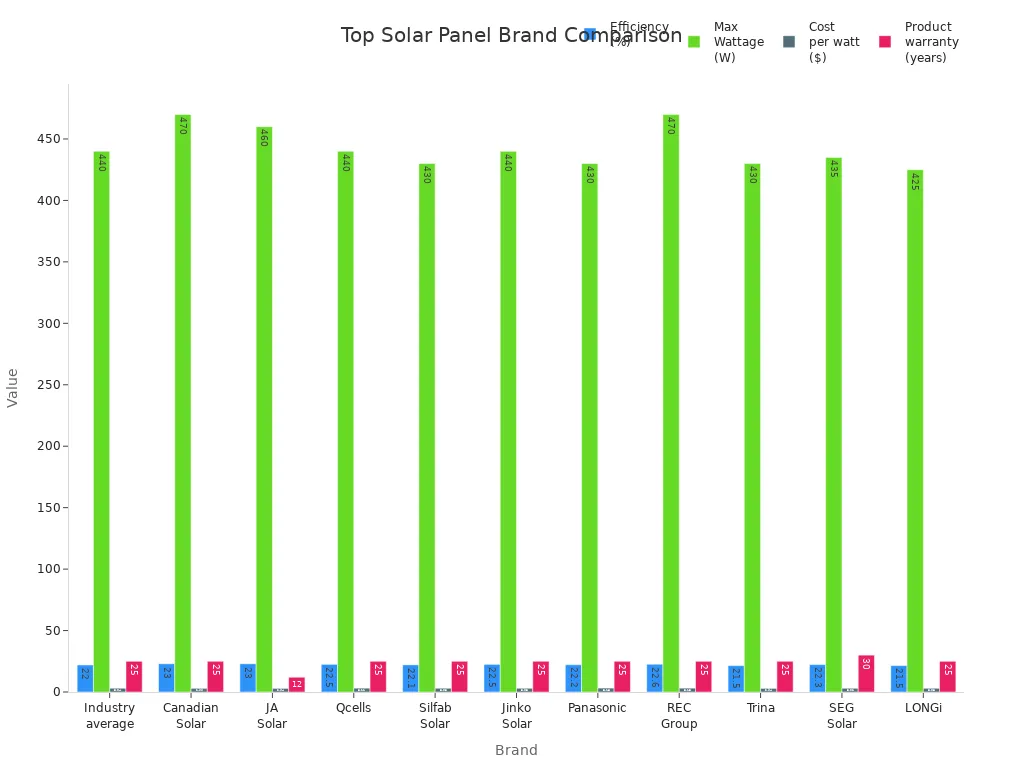The image size is (1024, 768).
Task: Click the "Brand" x-axis title
Action: tap(516, 750)
